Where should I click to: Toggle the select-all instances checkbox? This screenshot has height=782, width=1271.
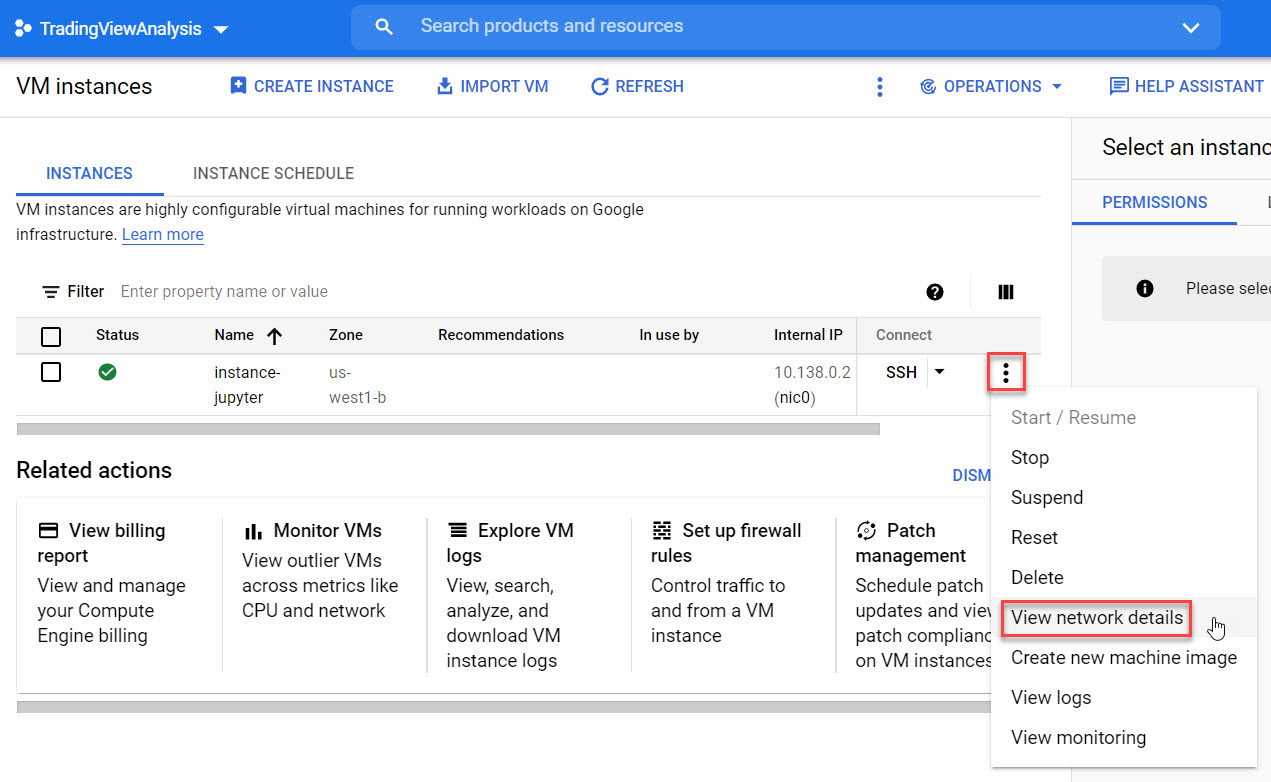(x=51, y=337)
